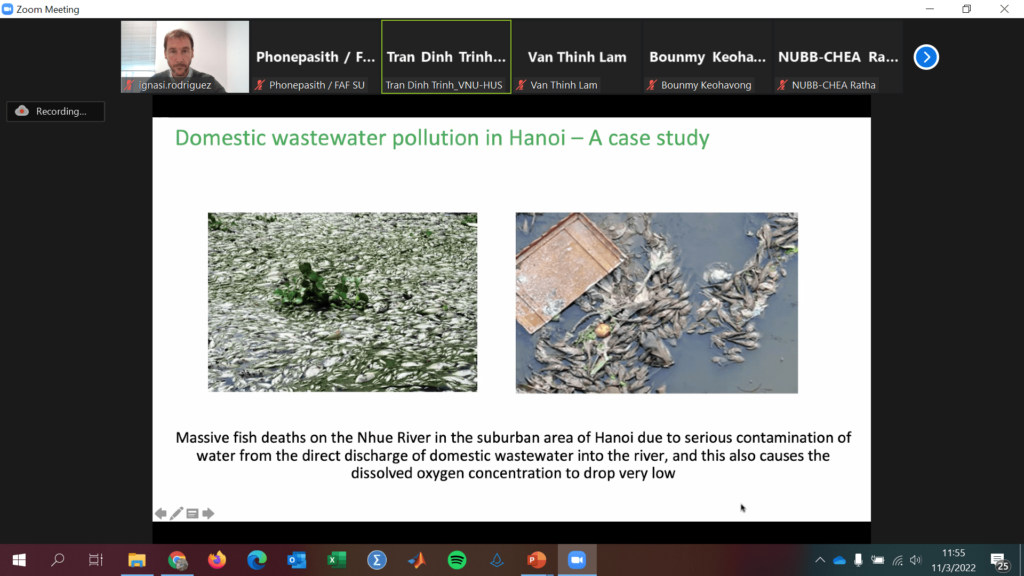Viewport: 1024px width, 576px height.
Task: Go to previous slide arrow
Action: point(161,513)
